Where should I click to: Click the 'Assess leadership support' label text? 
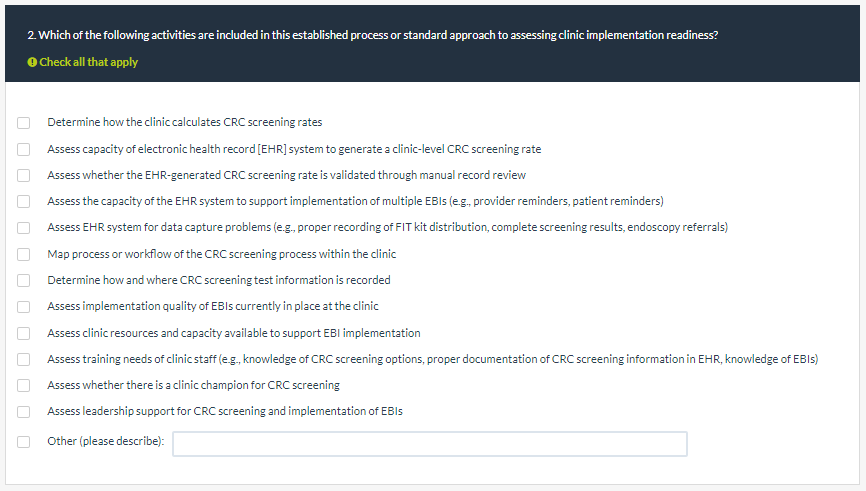224,411
